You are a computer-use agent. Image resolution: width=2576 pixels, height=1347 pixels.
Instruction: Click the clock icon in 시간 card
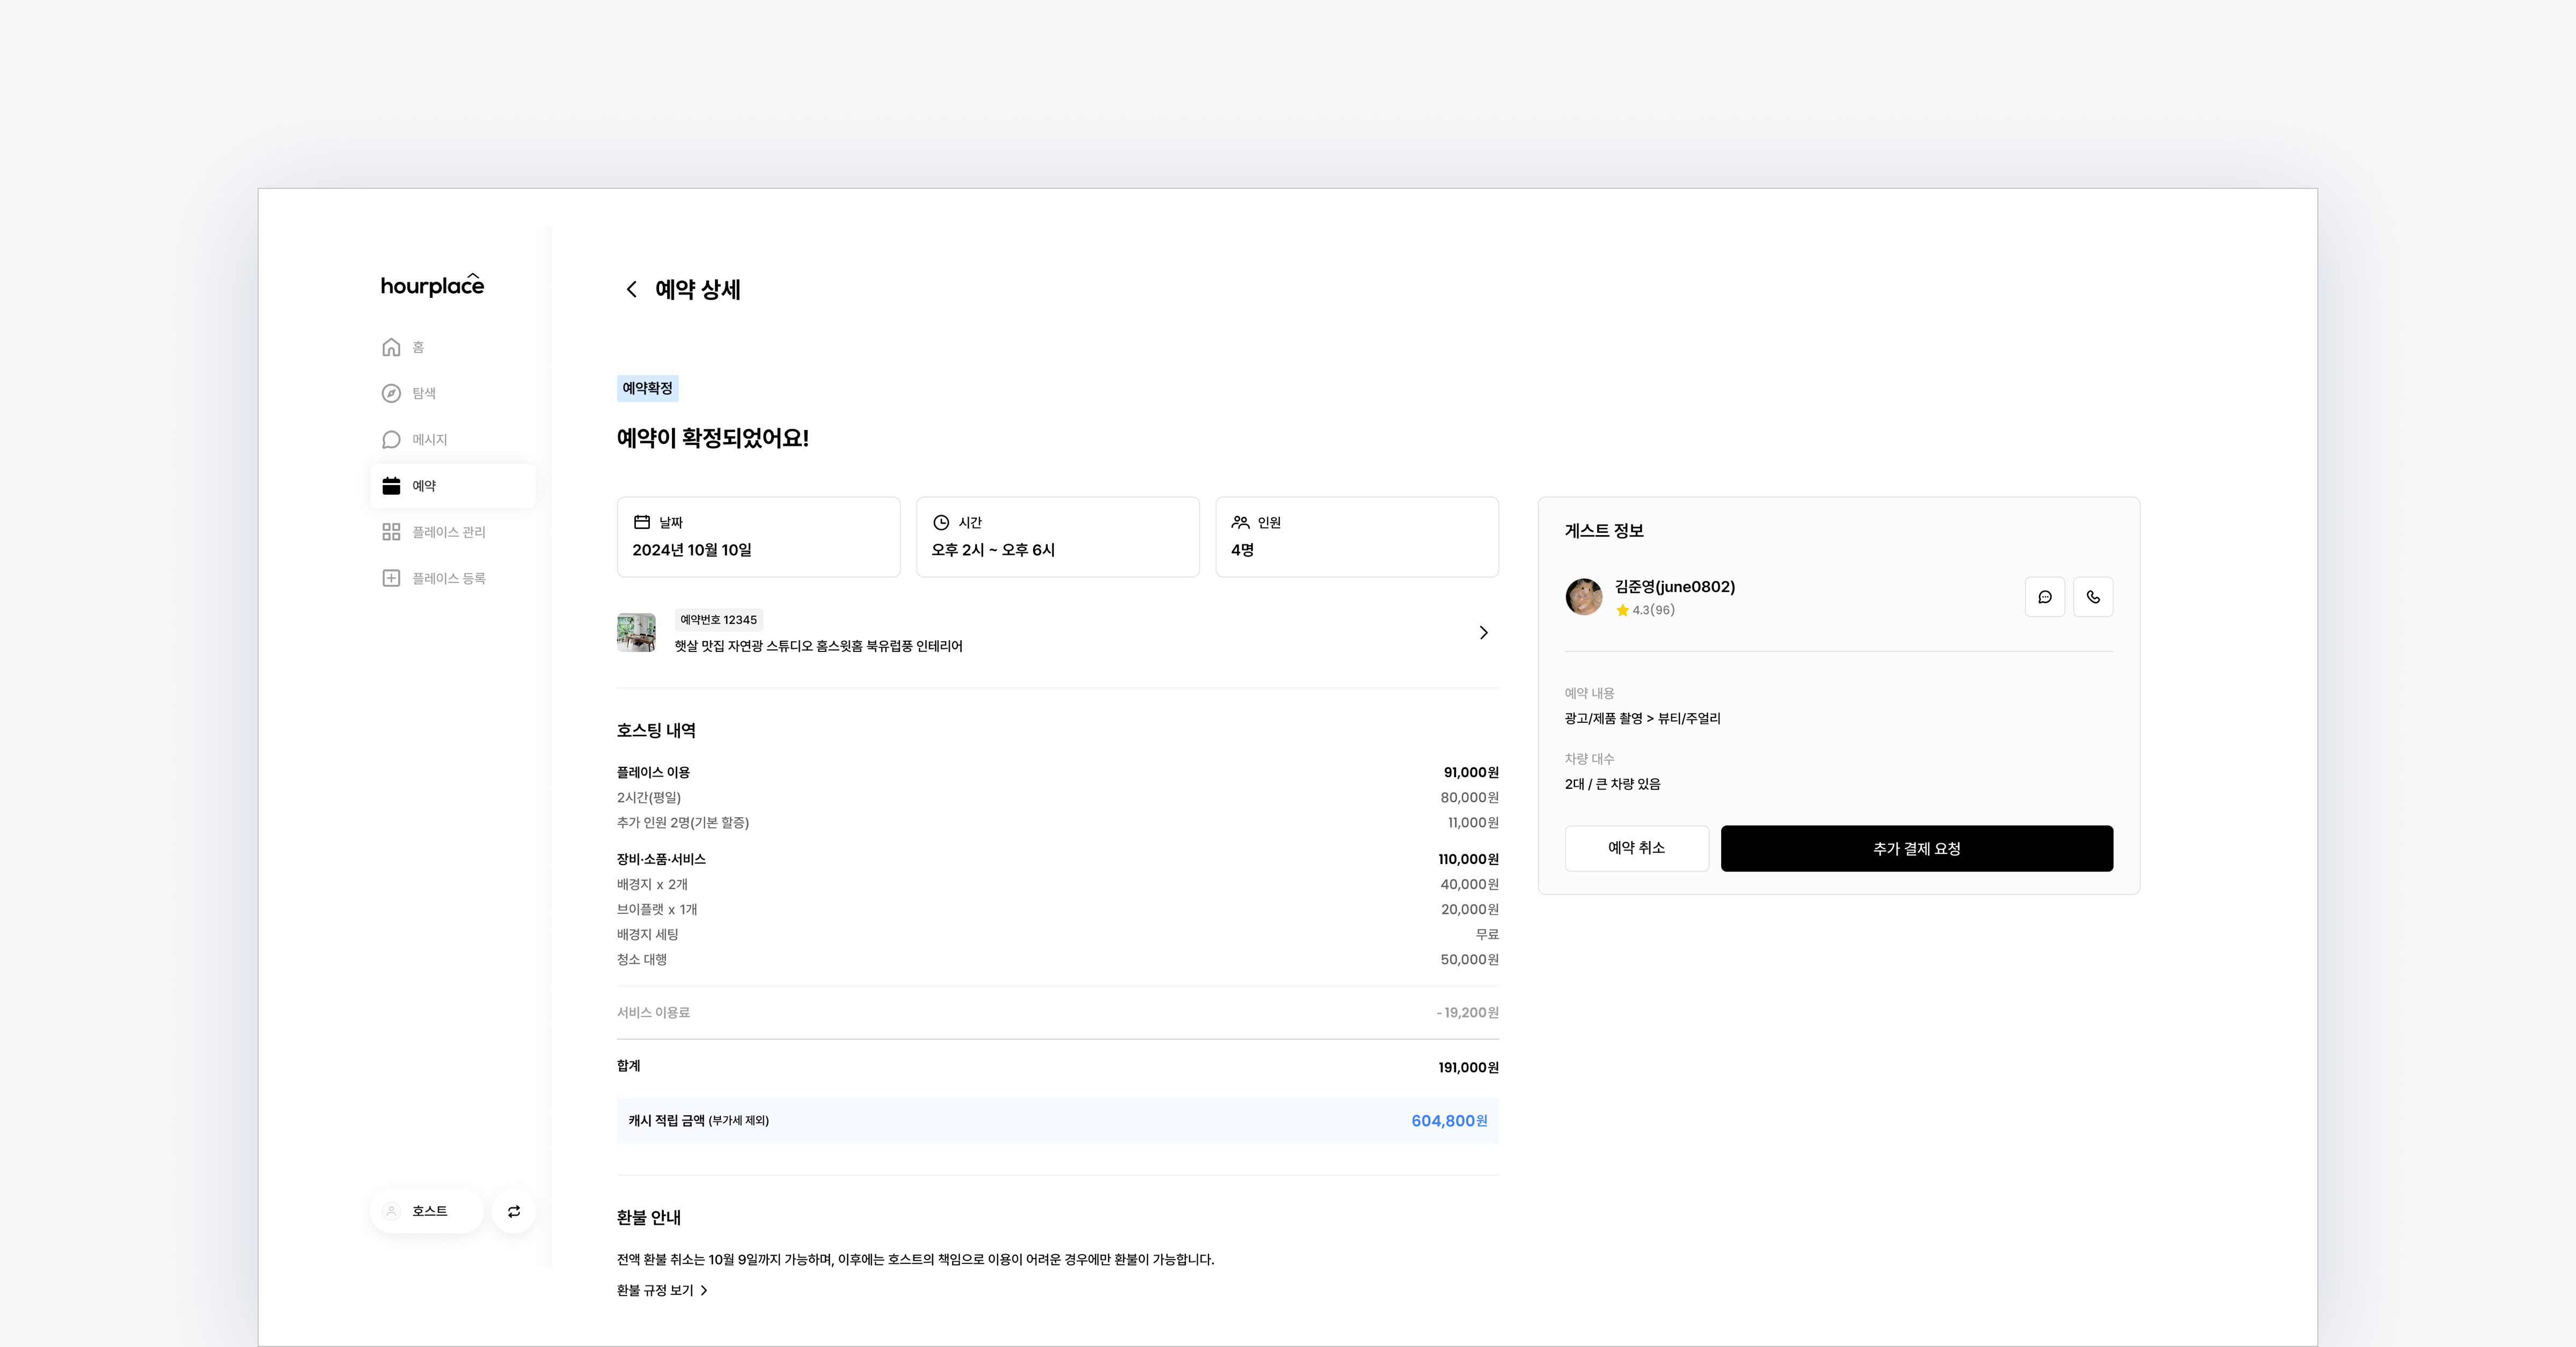click(941, 522)
